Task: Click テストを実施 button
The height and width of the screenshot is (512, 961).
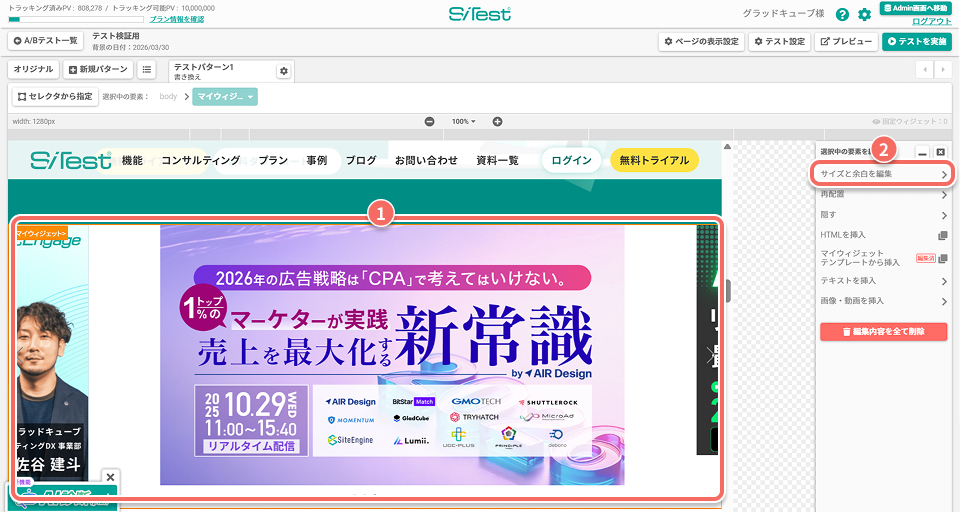Action: click(x=917, y=41)
